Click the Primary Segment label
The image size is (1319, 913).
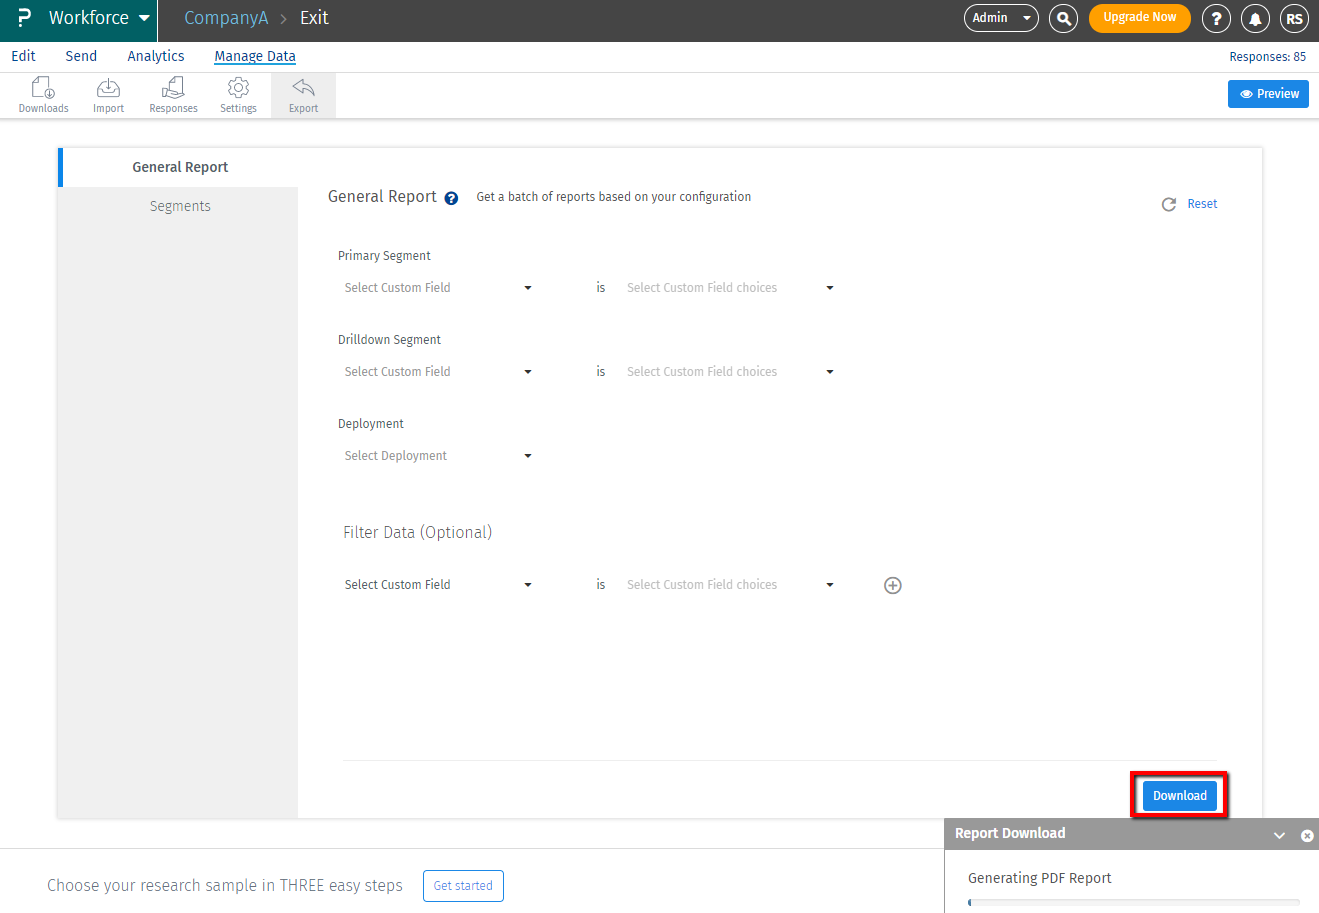click(384, 256)
